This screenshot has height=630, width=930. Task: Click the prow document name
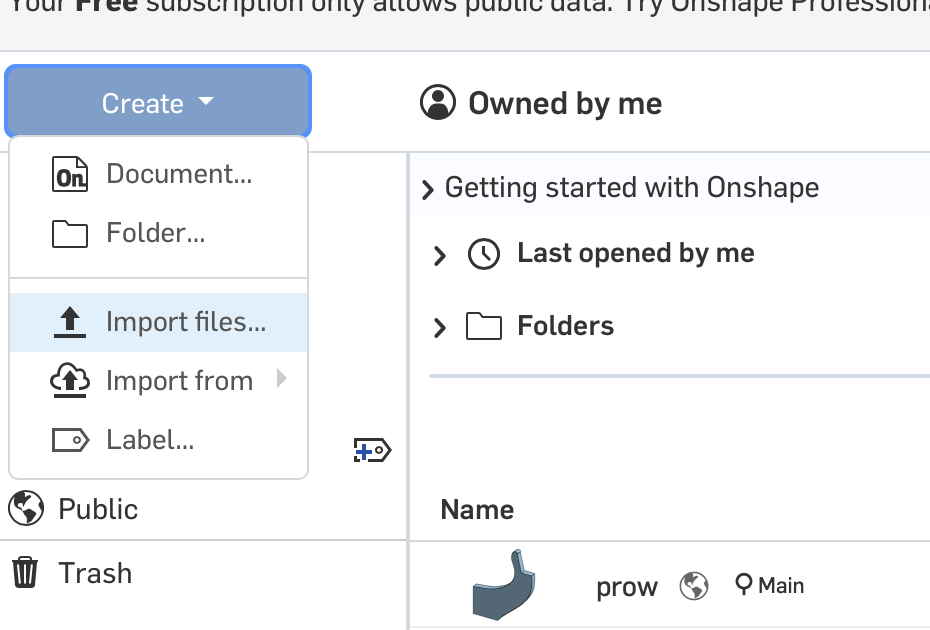(626, 587)
